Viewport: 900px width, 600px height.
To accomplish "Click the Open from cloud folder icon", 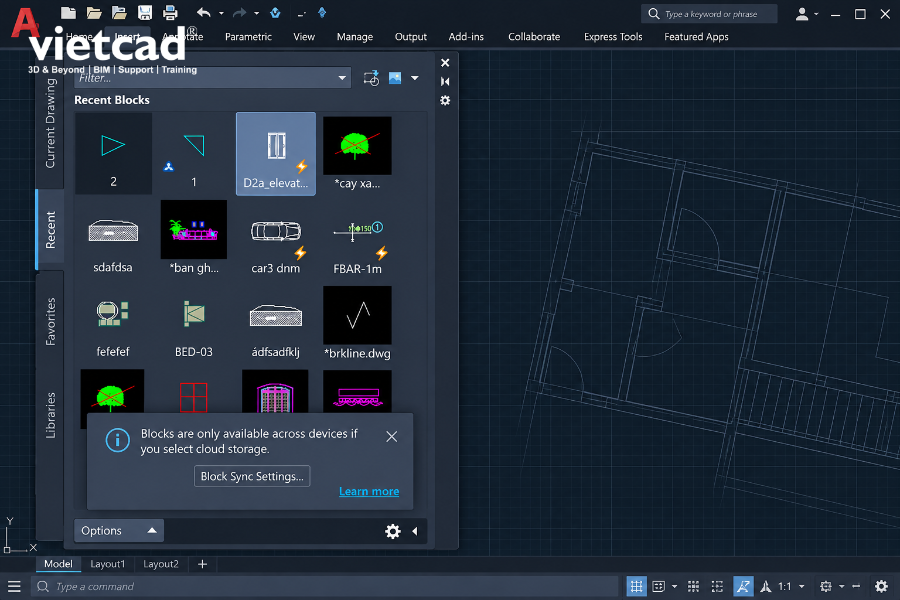I will (119, 13).
